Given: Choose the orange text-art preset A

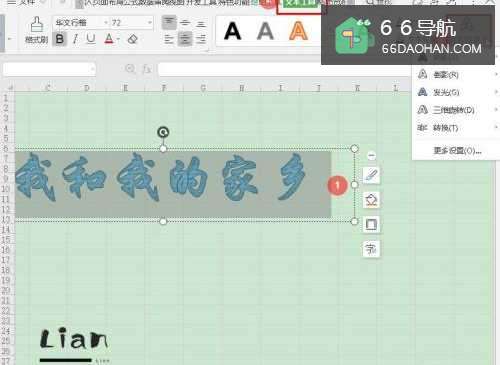Looking at the screenshot, I should pos(298,31).
